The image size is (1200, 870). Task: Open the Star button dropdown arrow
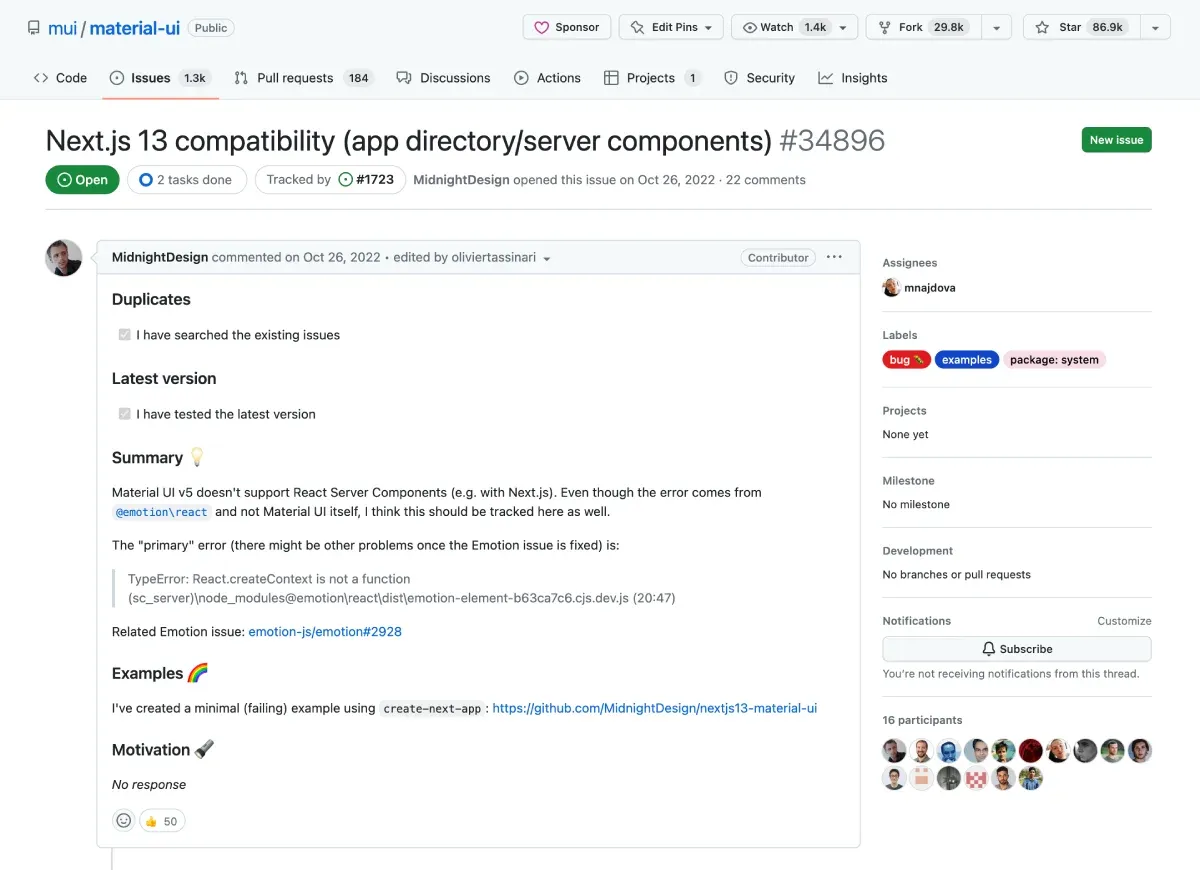pyautogui.click(x=1155, y=27)
